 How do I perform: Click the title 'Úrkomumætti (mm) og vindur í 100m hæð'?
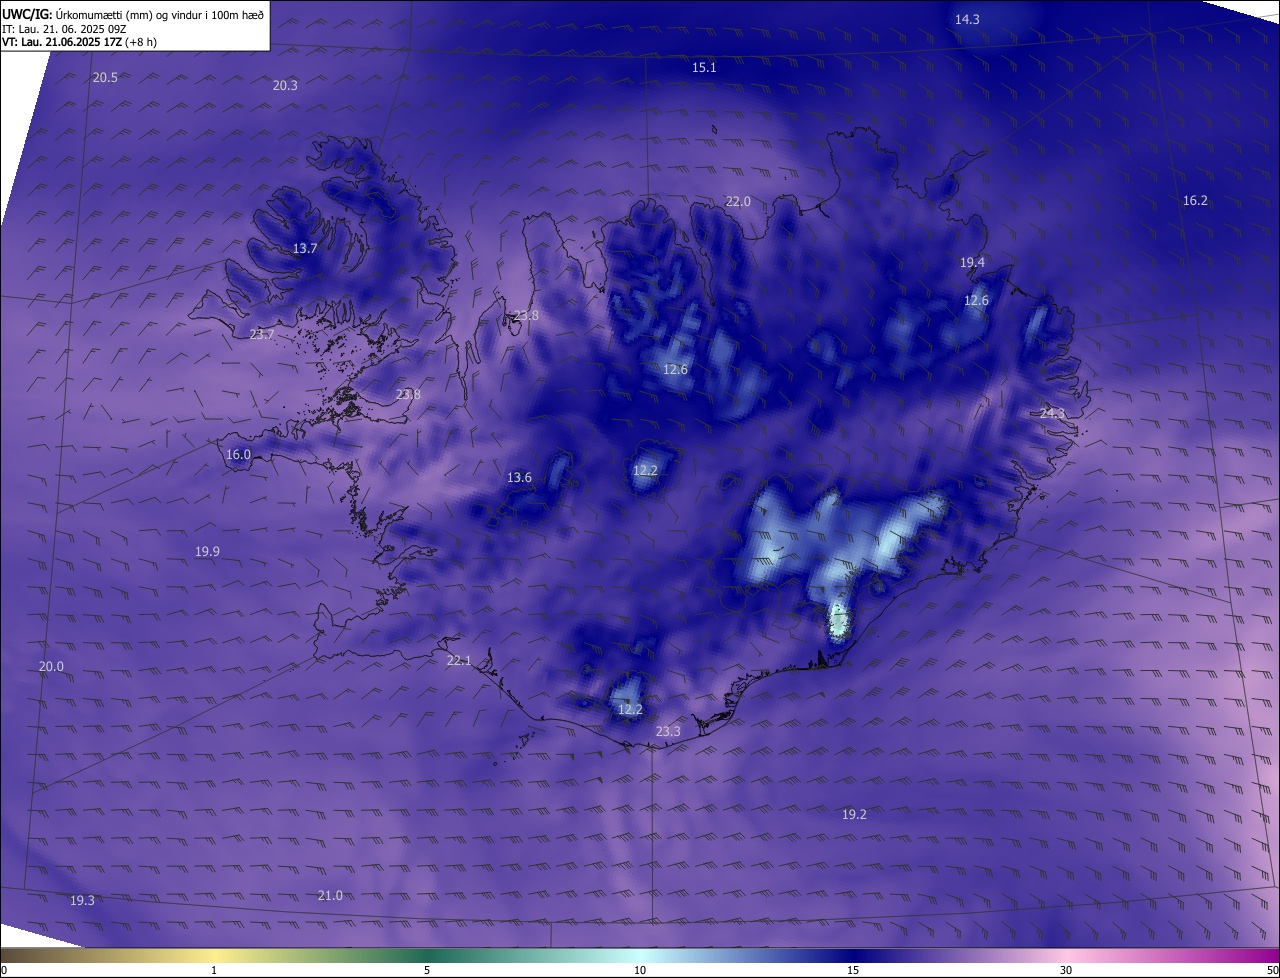click(159, 14)
